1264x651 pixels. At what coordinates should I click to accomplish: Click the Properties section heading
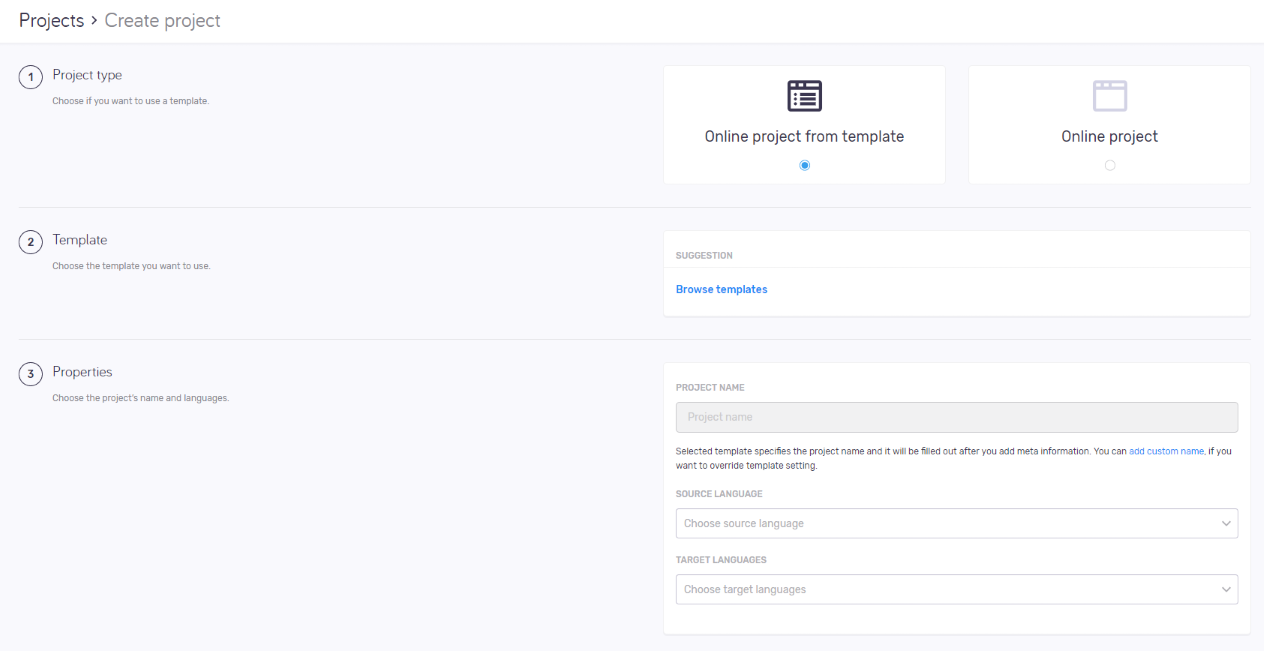82,372
